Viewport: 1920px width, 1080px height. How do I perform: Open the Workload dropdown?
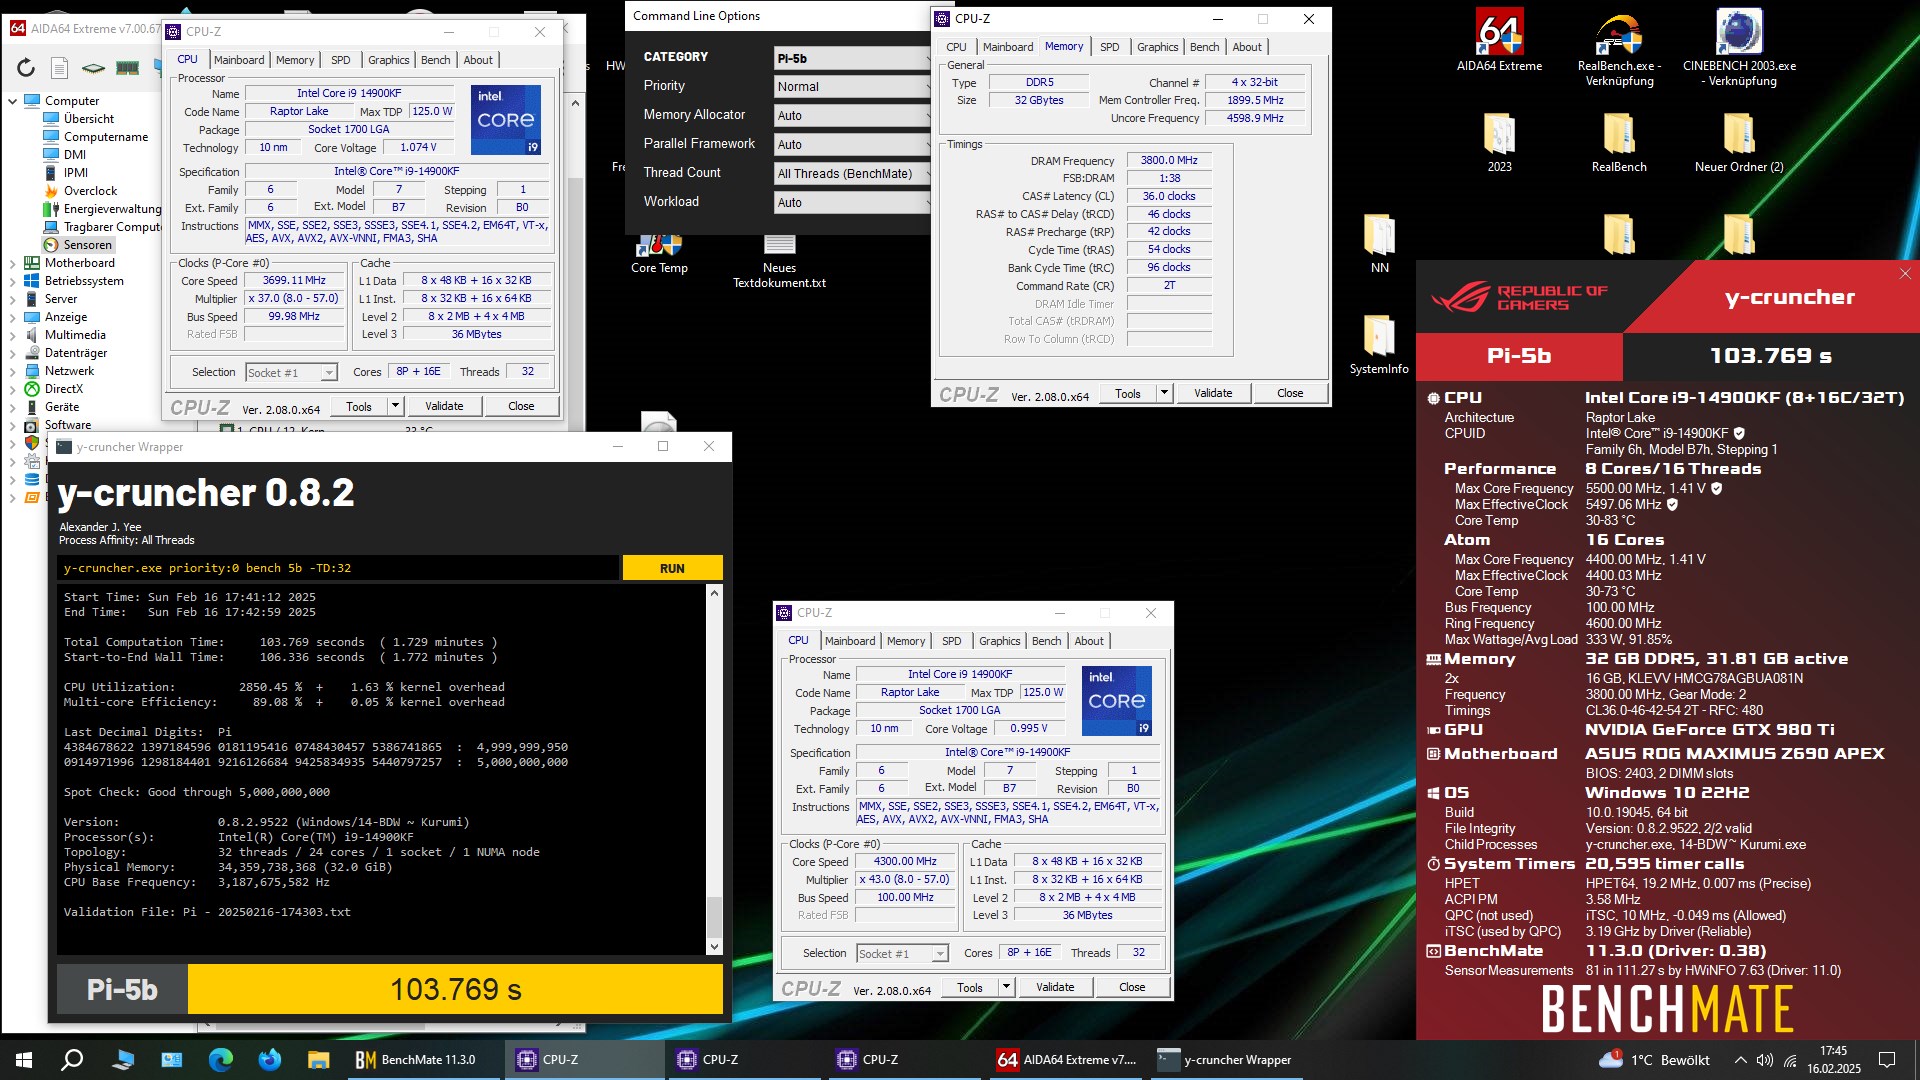click(852, 203)
